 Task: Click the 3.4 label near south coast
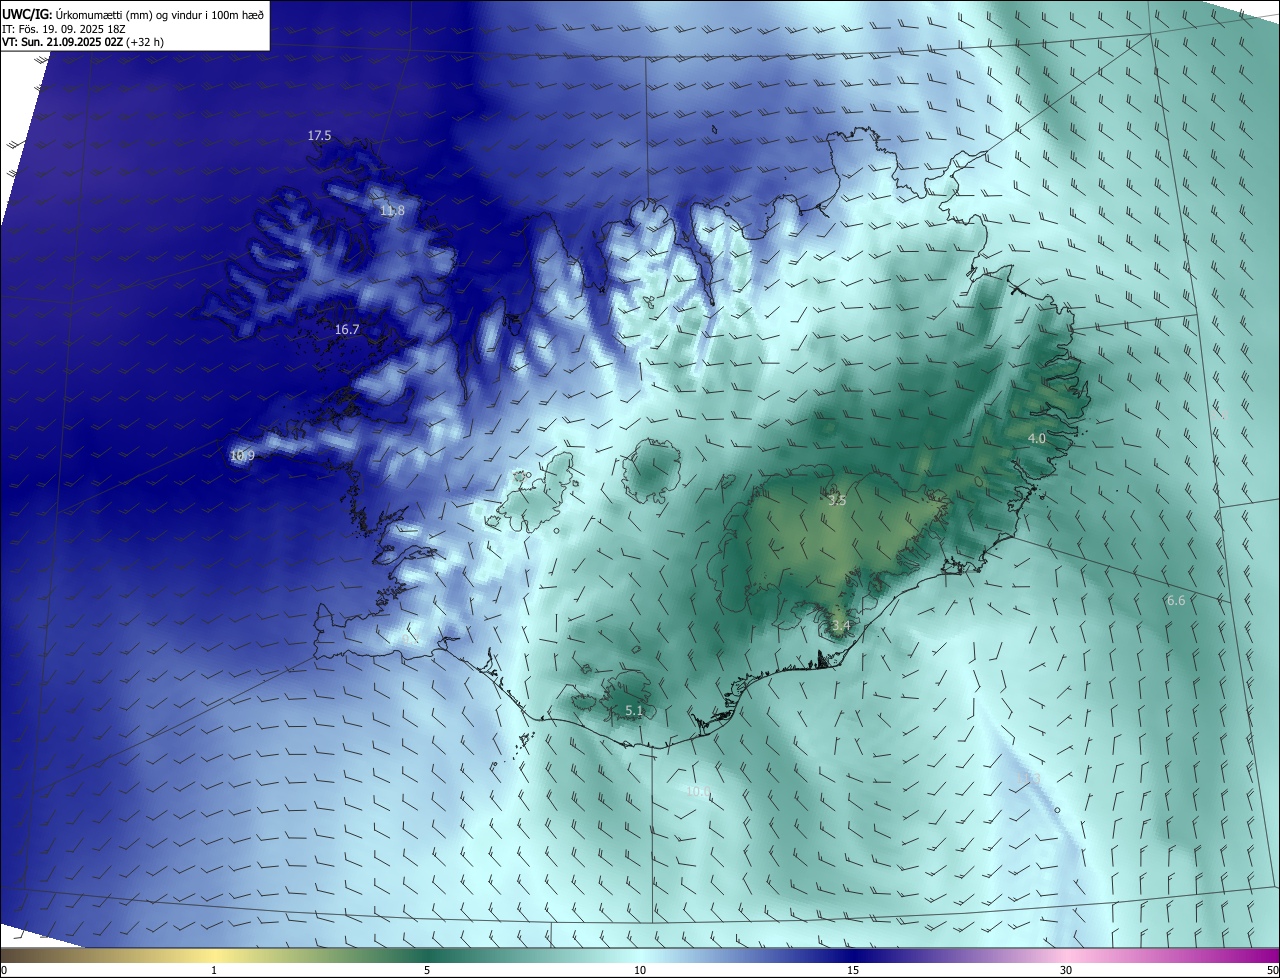click(x=841, y=626)
